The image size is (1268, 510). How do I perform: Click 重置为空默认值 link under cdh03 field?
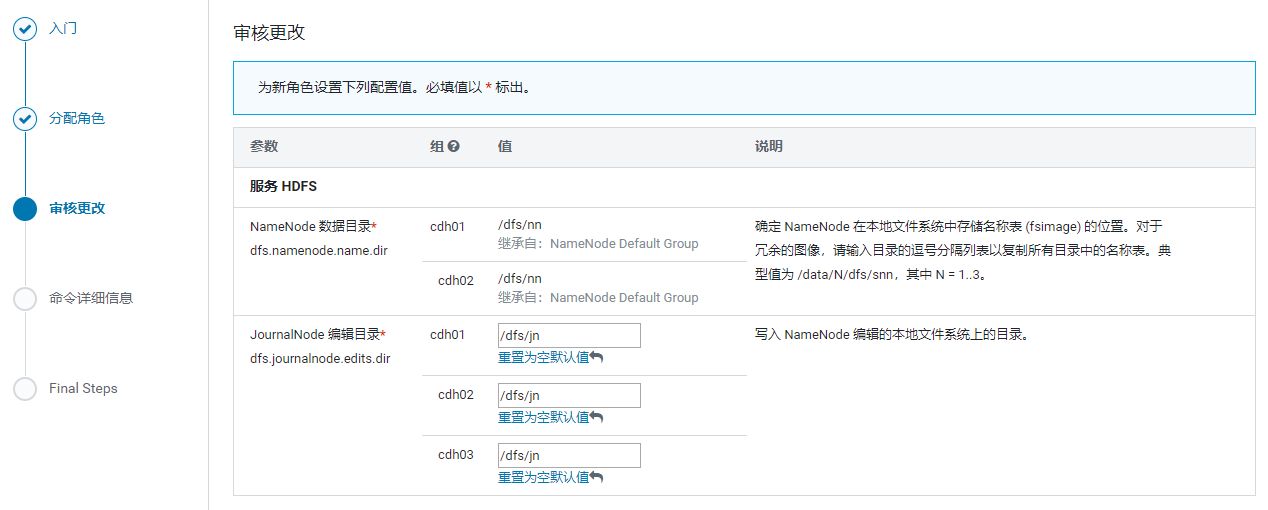point(543,477)
